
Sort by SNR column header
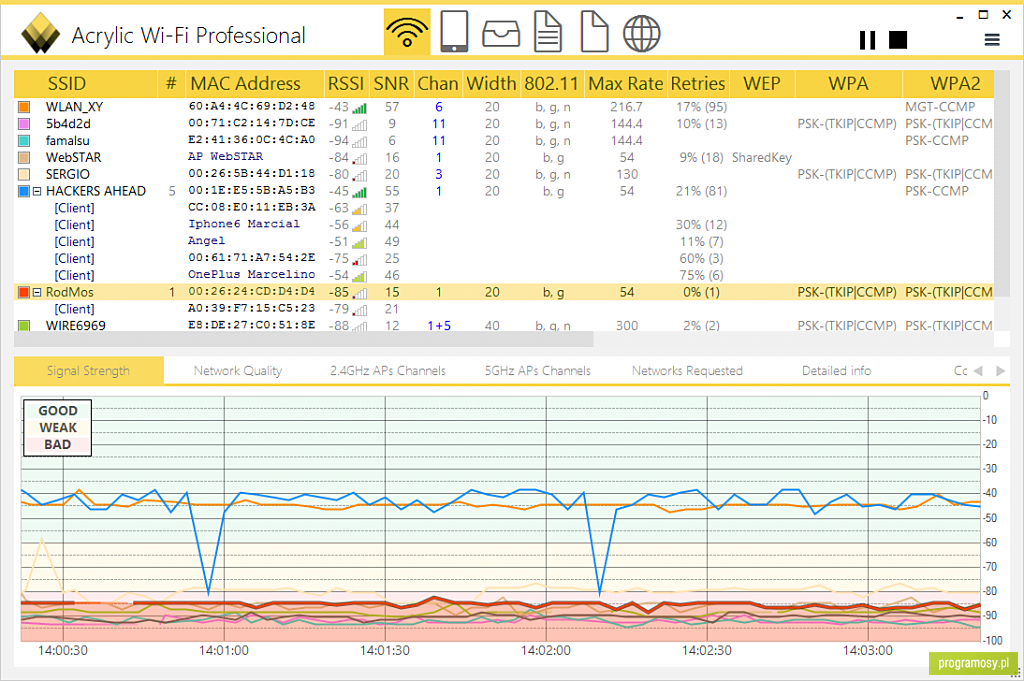coord(391,84)
